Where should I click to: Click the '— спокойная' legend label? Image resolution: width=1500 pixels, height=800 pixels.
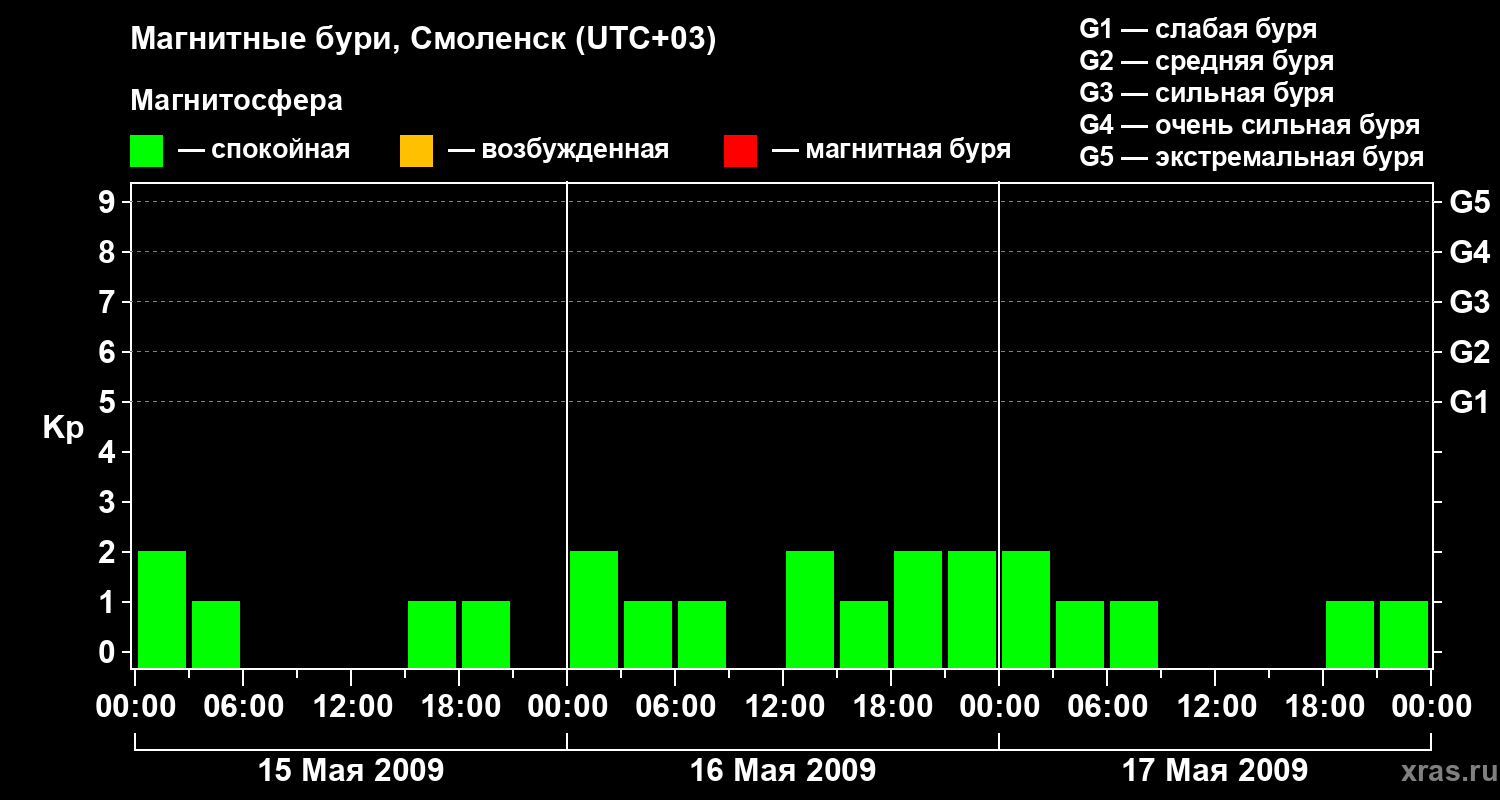click(264, 150)
